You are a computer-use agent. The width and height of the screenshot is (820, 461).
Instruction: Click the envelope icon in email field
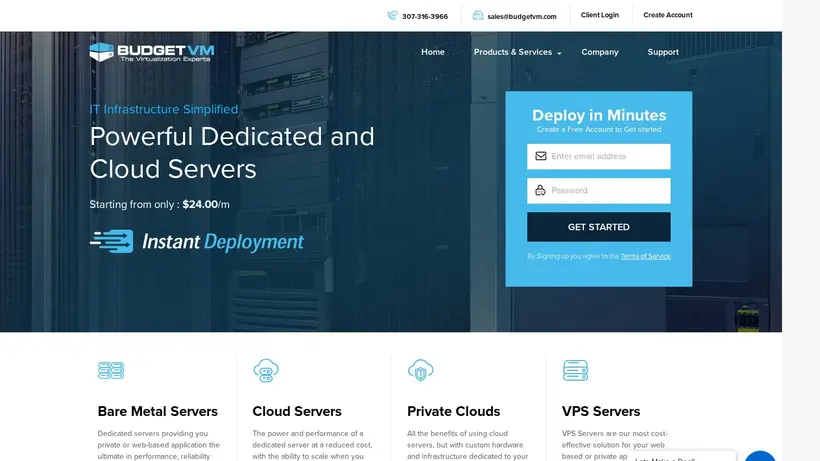pyautogui.click(x=541, y=156)
